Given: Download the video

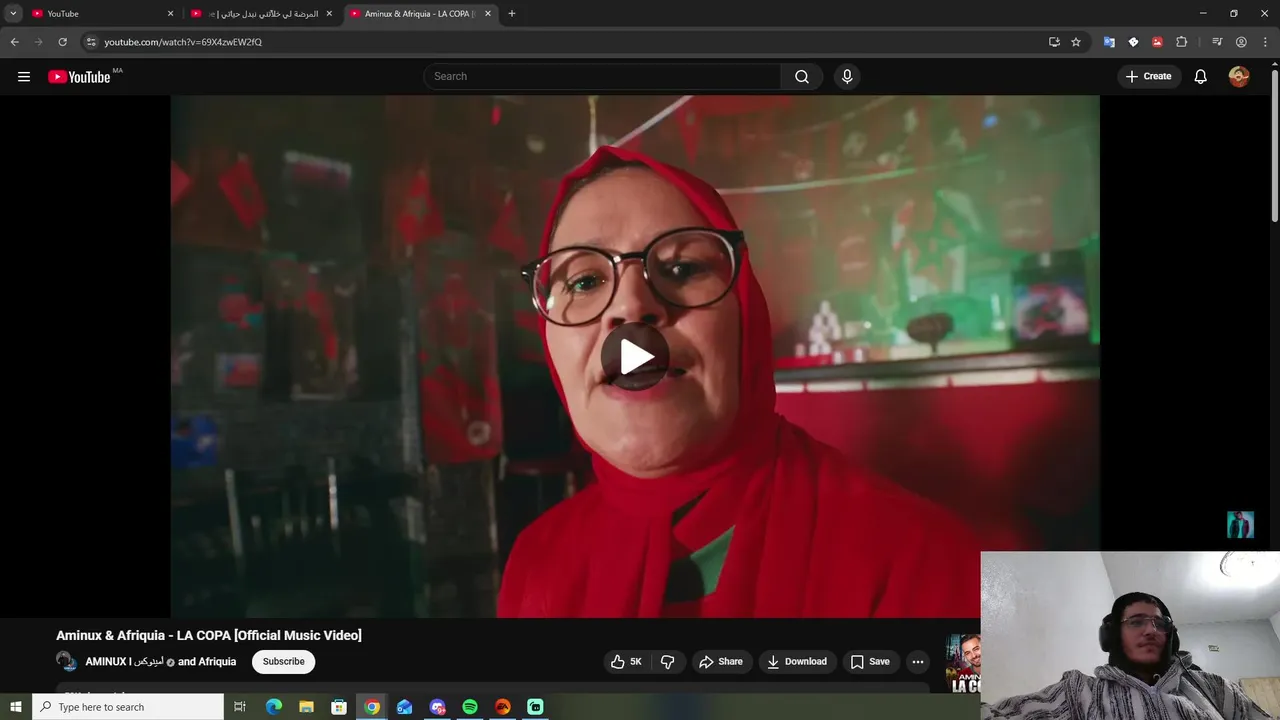Looking at the screenshot, I should tap(797, 662).
